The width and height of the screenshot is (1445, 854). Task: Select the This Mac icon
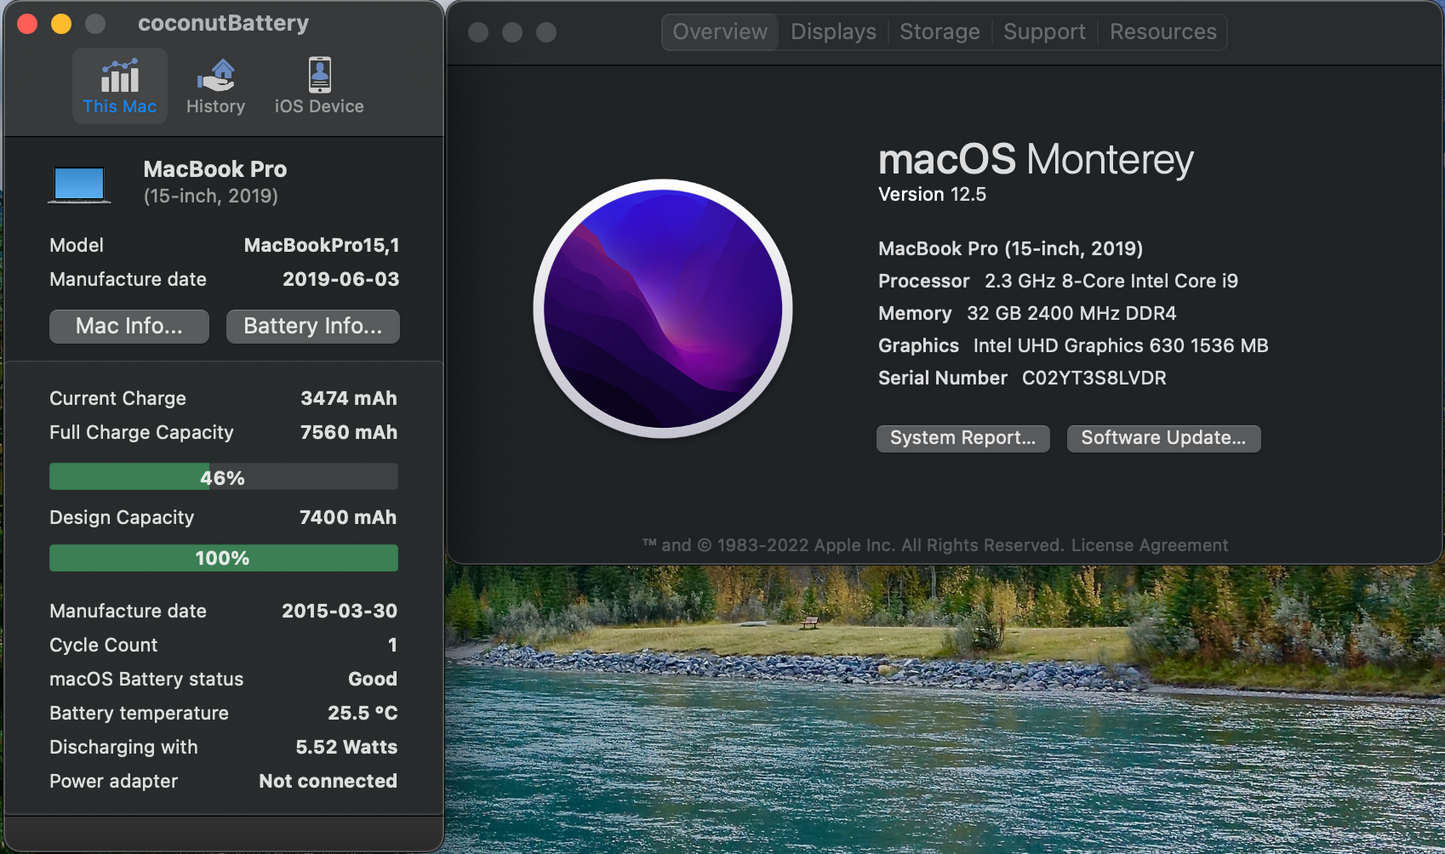pos(119,85)
